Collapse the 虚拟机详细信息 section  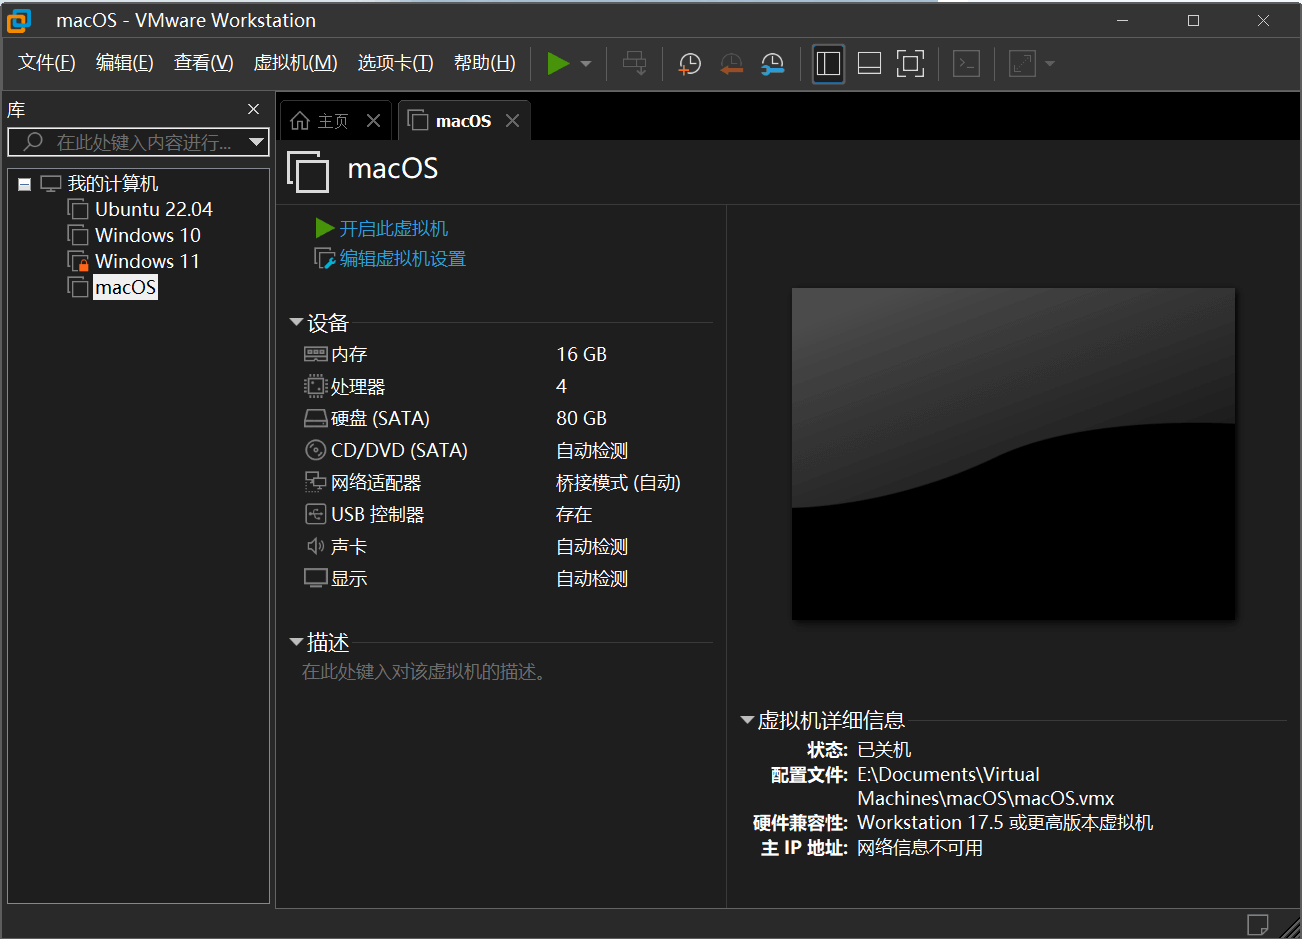pos(747,720)
